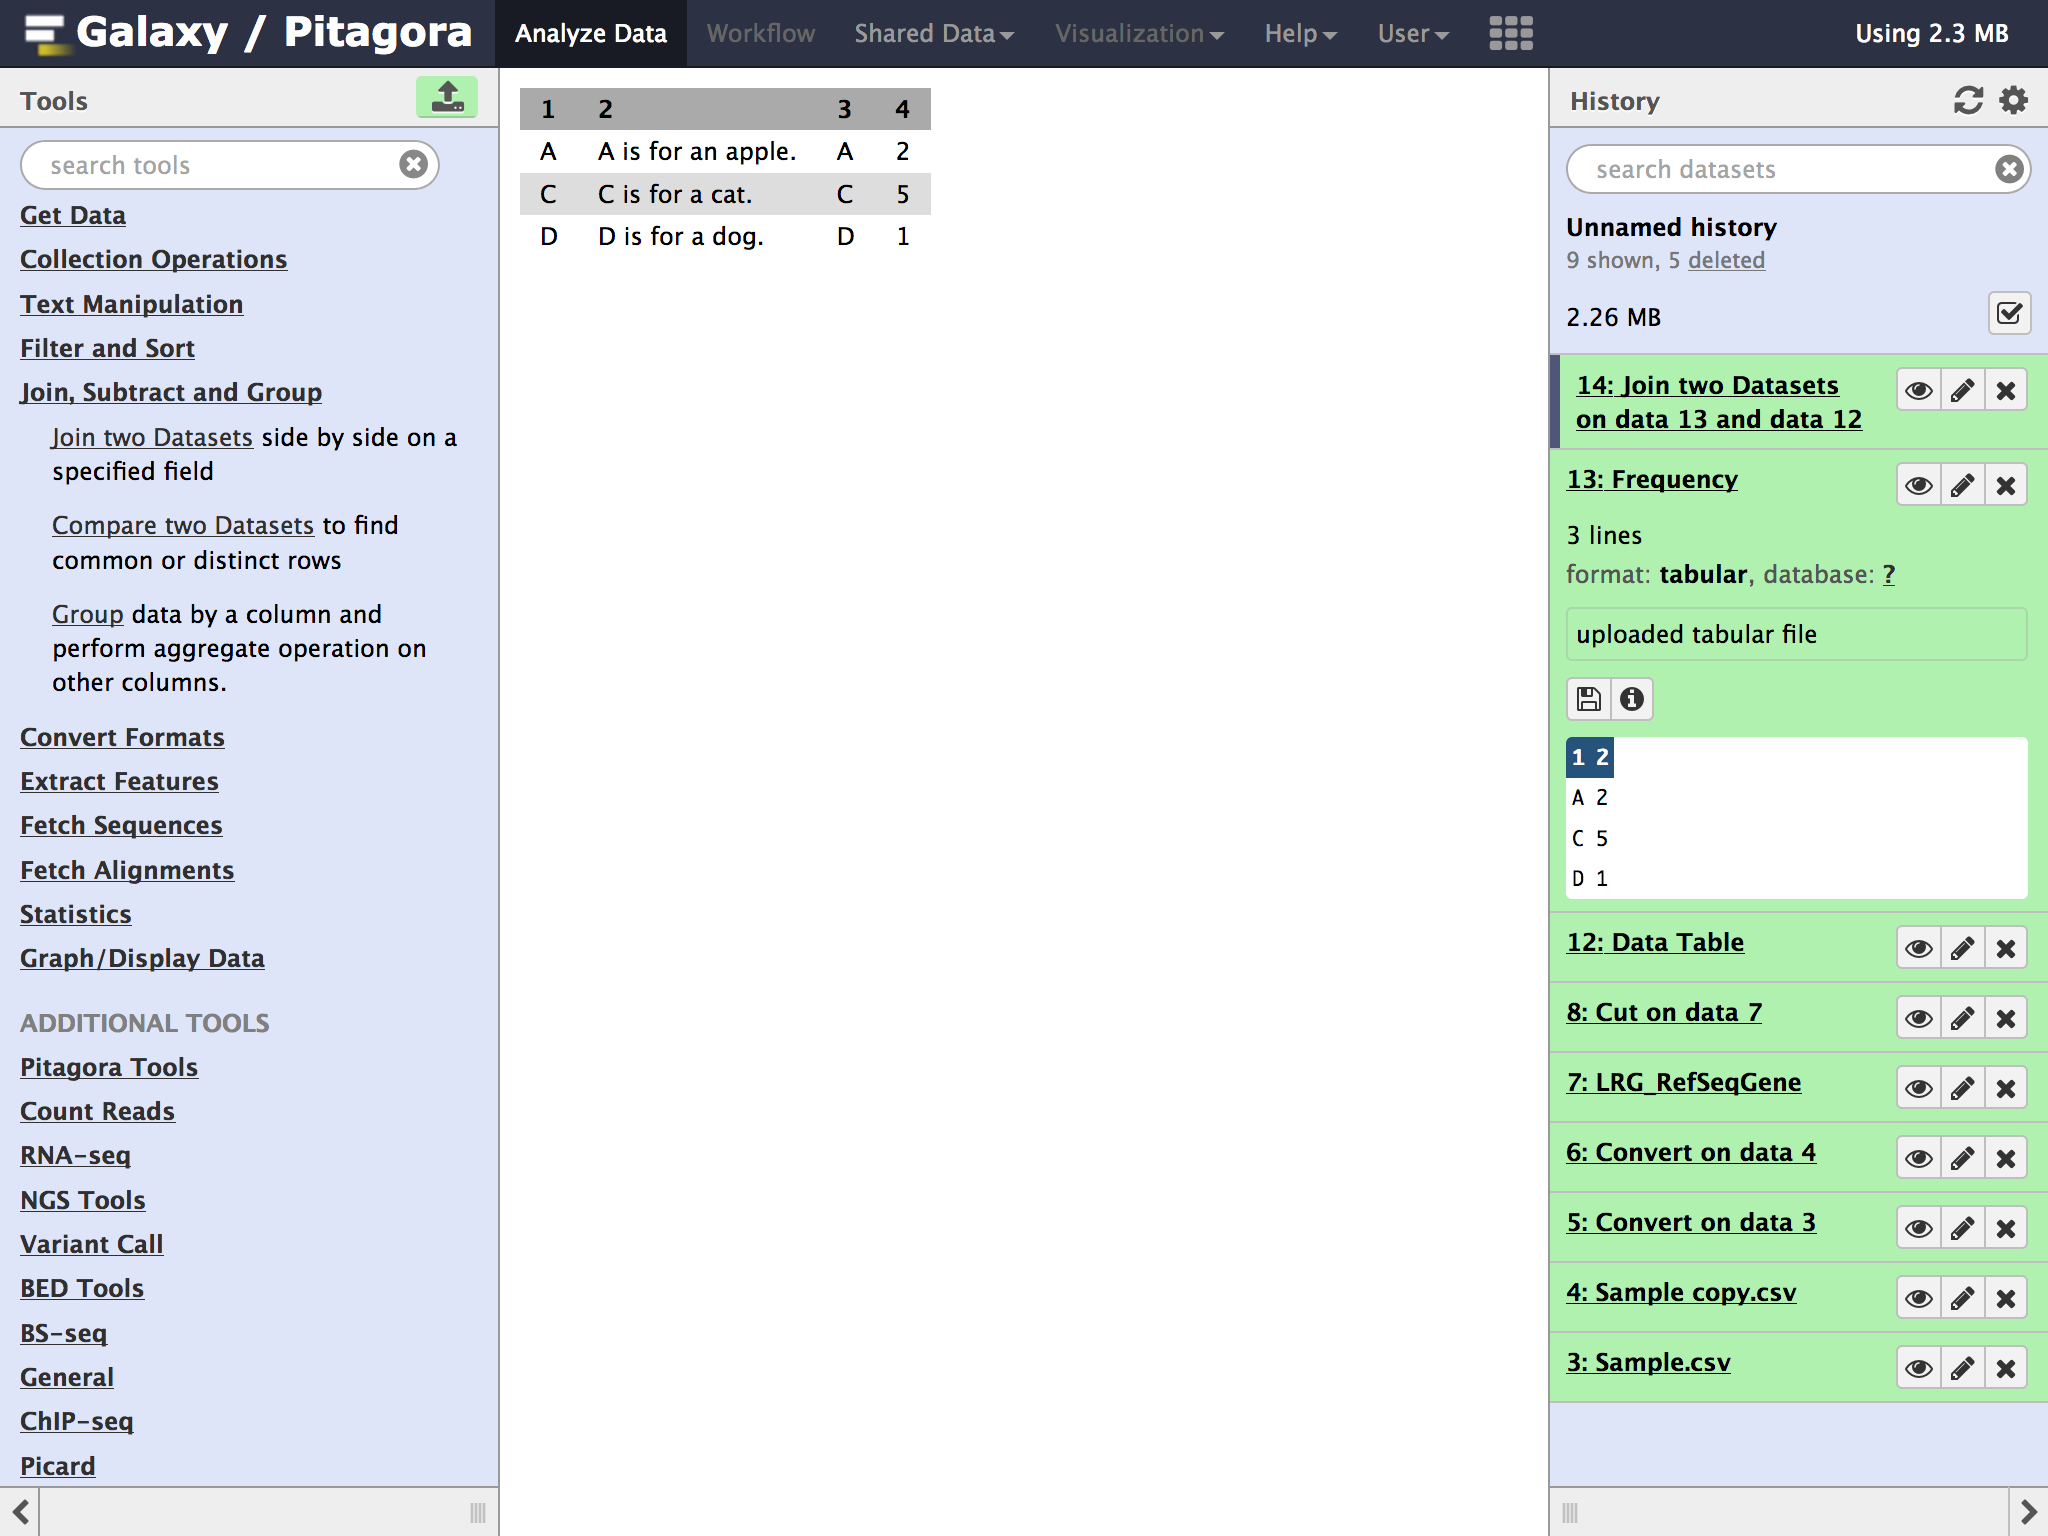Click the upload data icon in Tools panel
2048x1536 pixels.
click(446, 98)
